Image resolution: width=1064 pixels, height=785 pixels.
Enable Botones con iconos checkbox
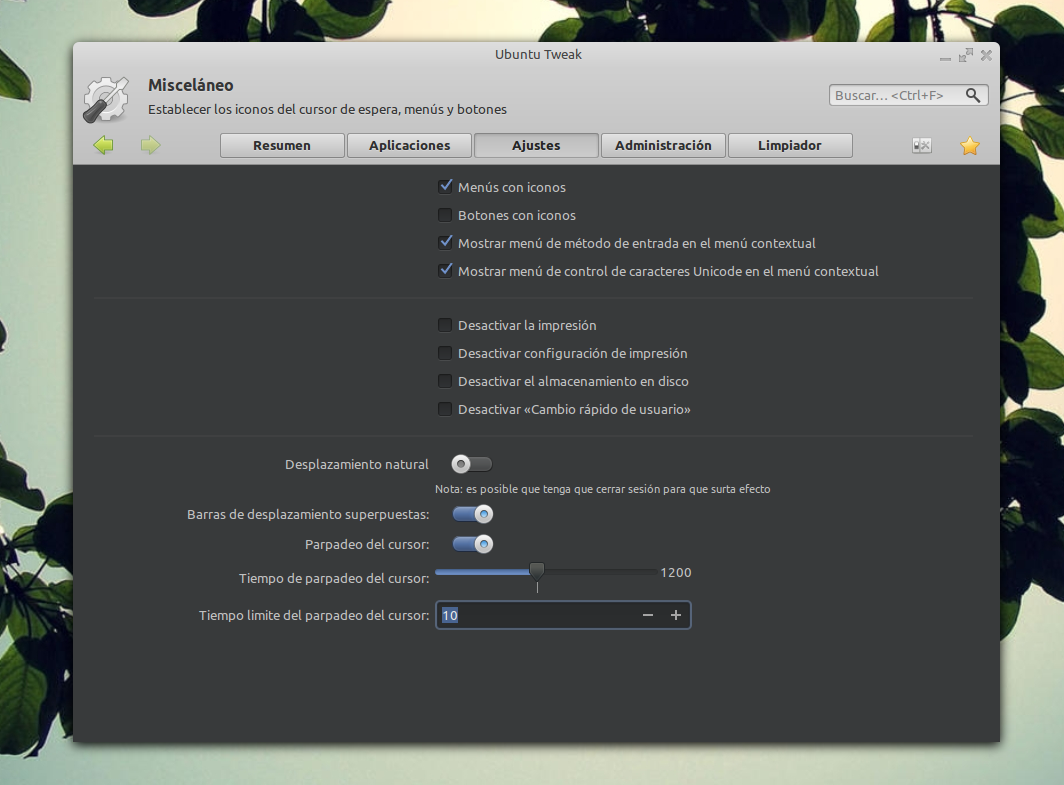click(x=445, y=215)
